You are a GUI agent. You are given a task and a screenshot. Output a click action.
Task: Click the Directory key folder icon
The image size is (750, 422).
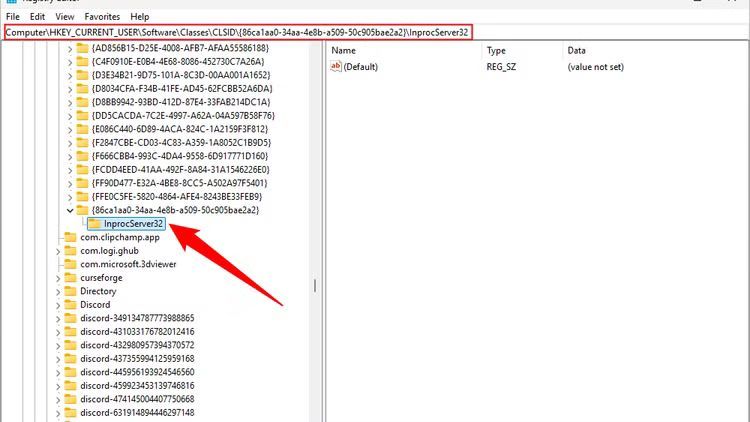tap(70, 291)
